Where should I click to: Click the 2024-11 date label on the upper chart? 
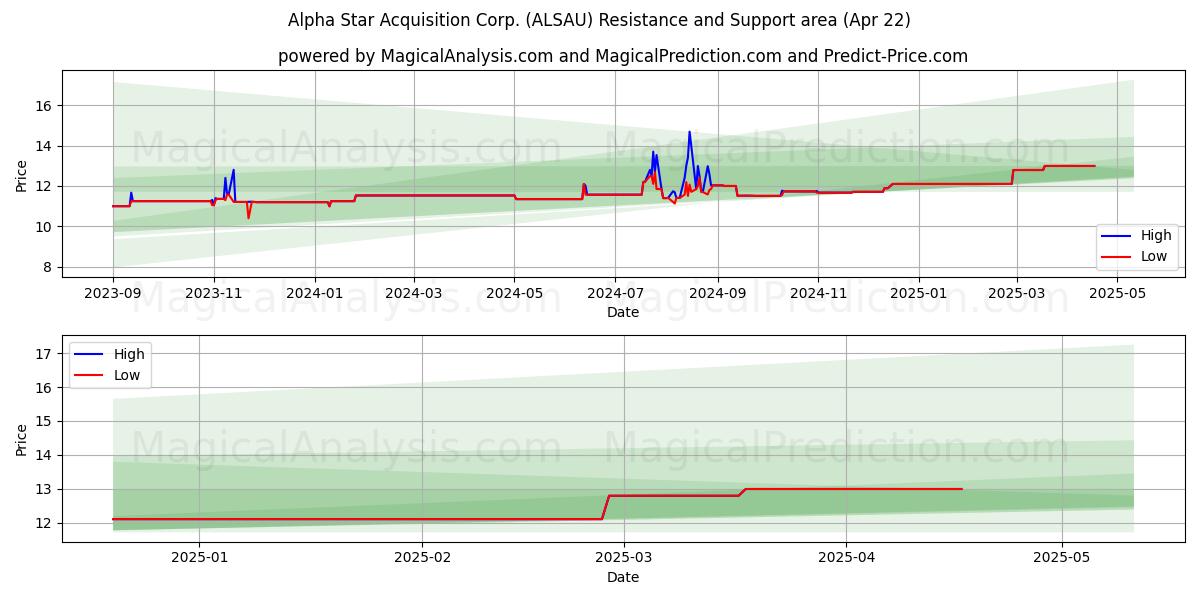coord(818,294)
